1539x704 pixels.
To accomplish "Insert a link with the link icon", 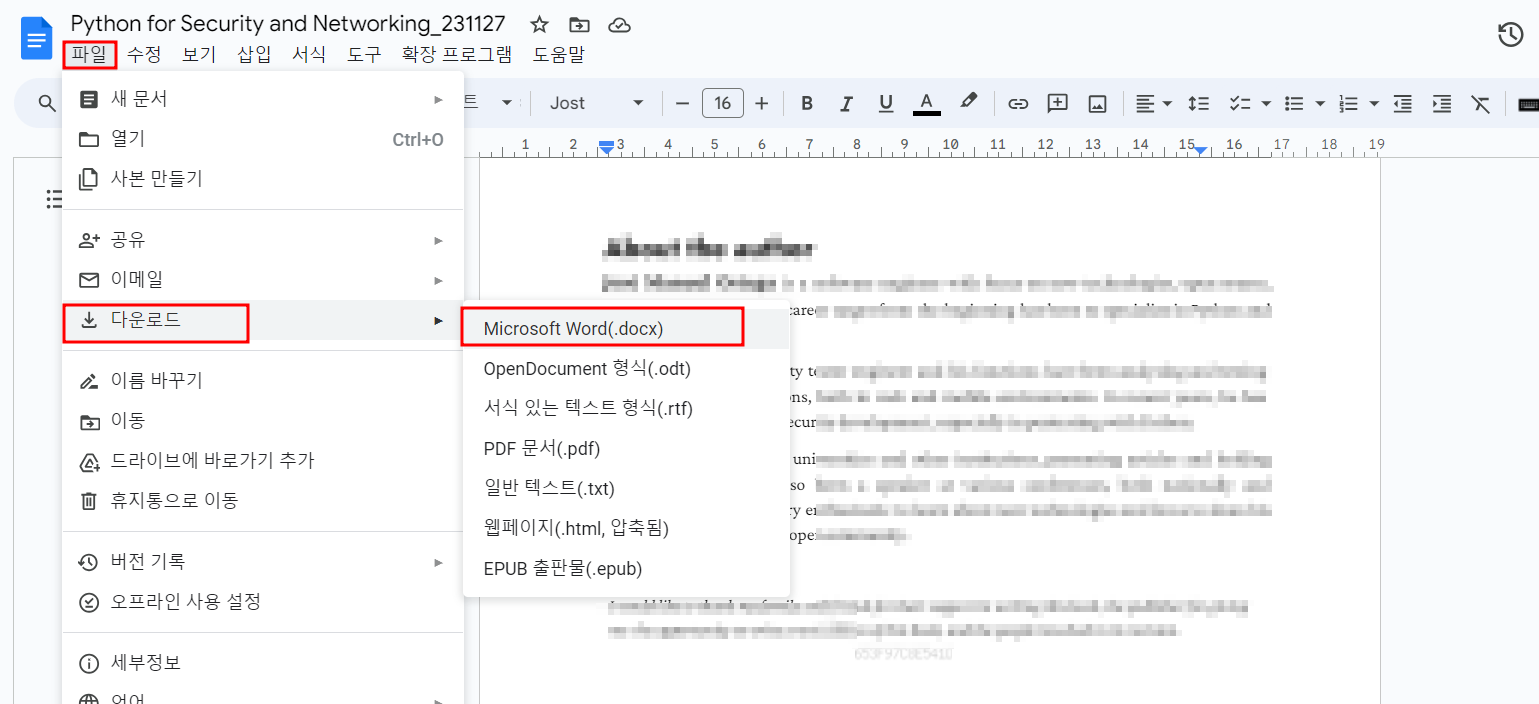I will pos(1018,103).
